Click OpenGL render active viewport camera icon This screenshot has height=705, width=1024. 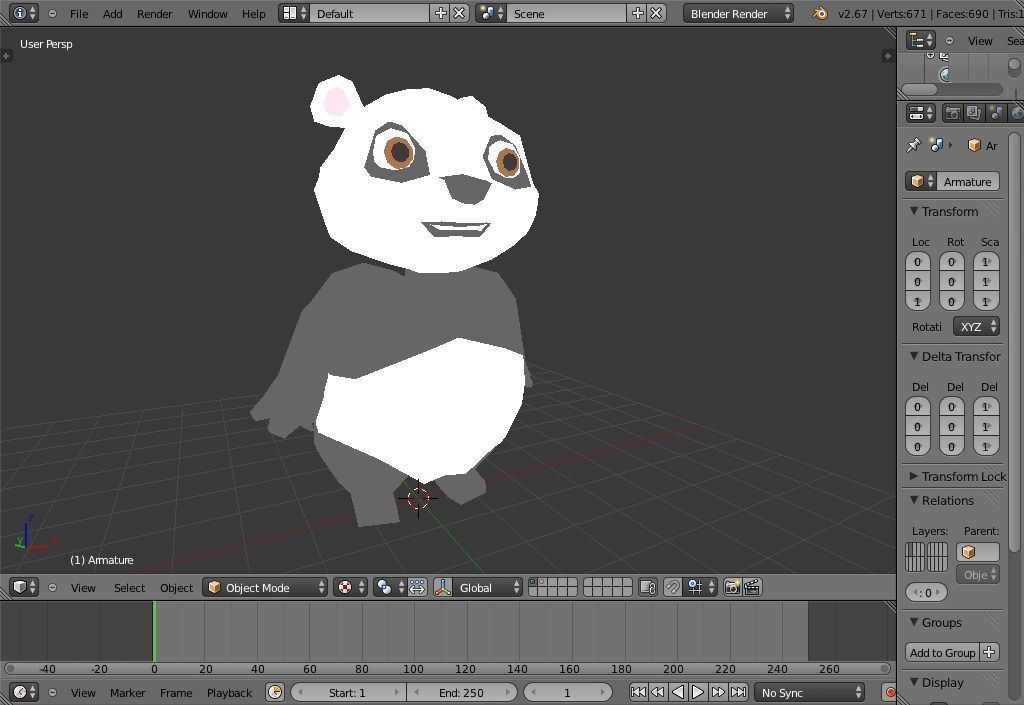pos(732,588)
